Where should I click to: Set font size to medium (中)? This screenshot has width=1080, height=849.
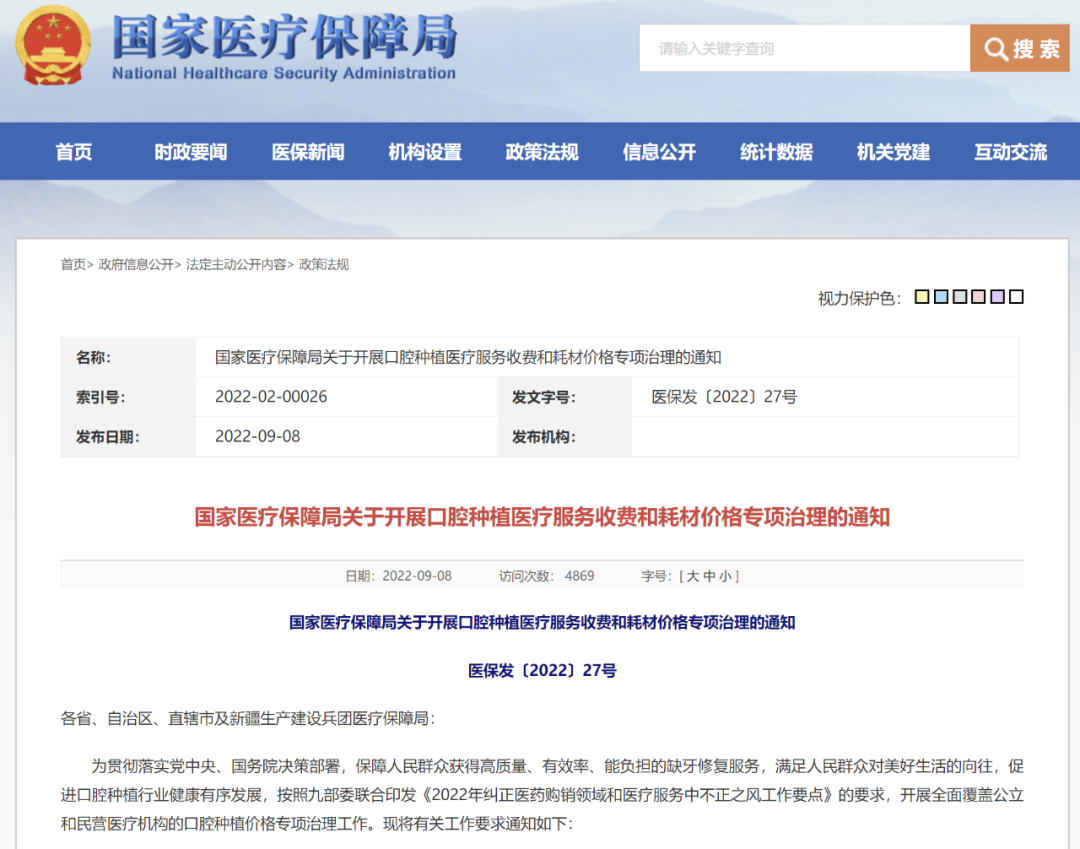pos(709,576)
